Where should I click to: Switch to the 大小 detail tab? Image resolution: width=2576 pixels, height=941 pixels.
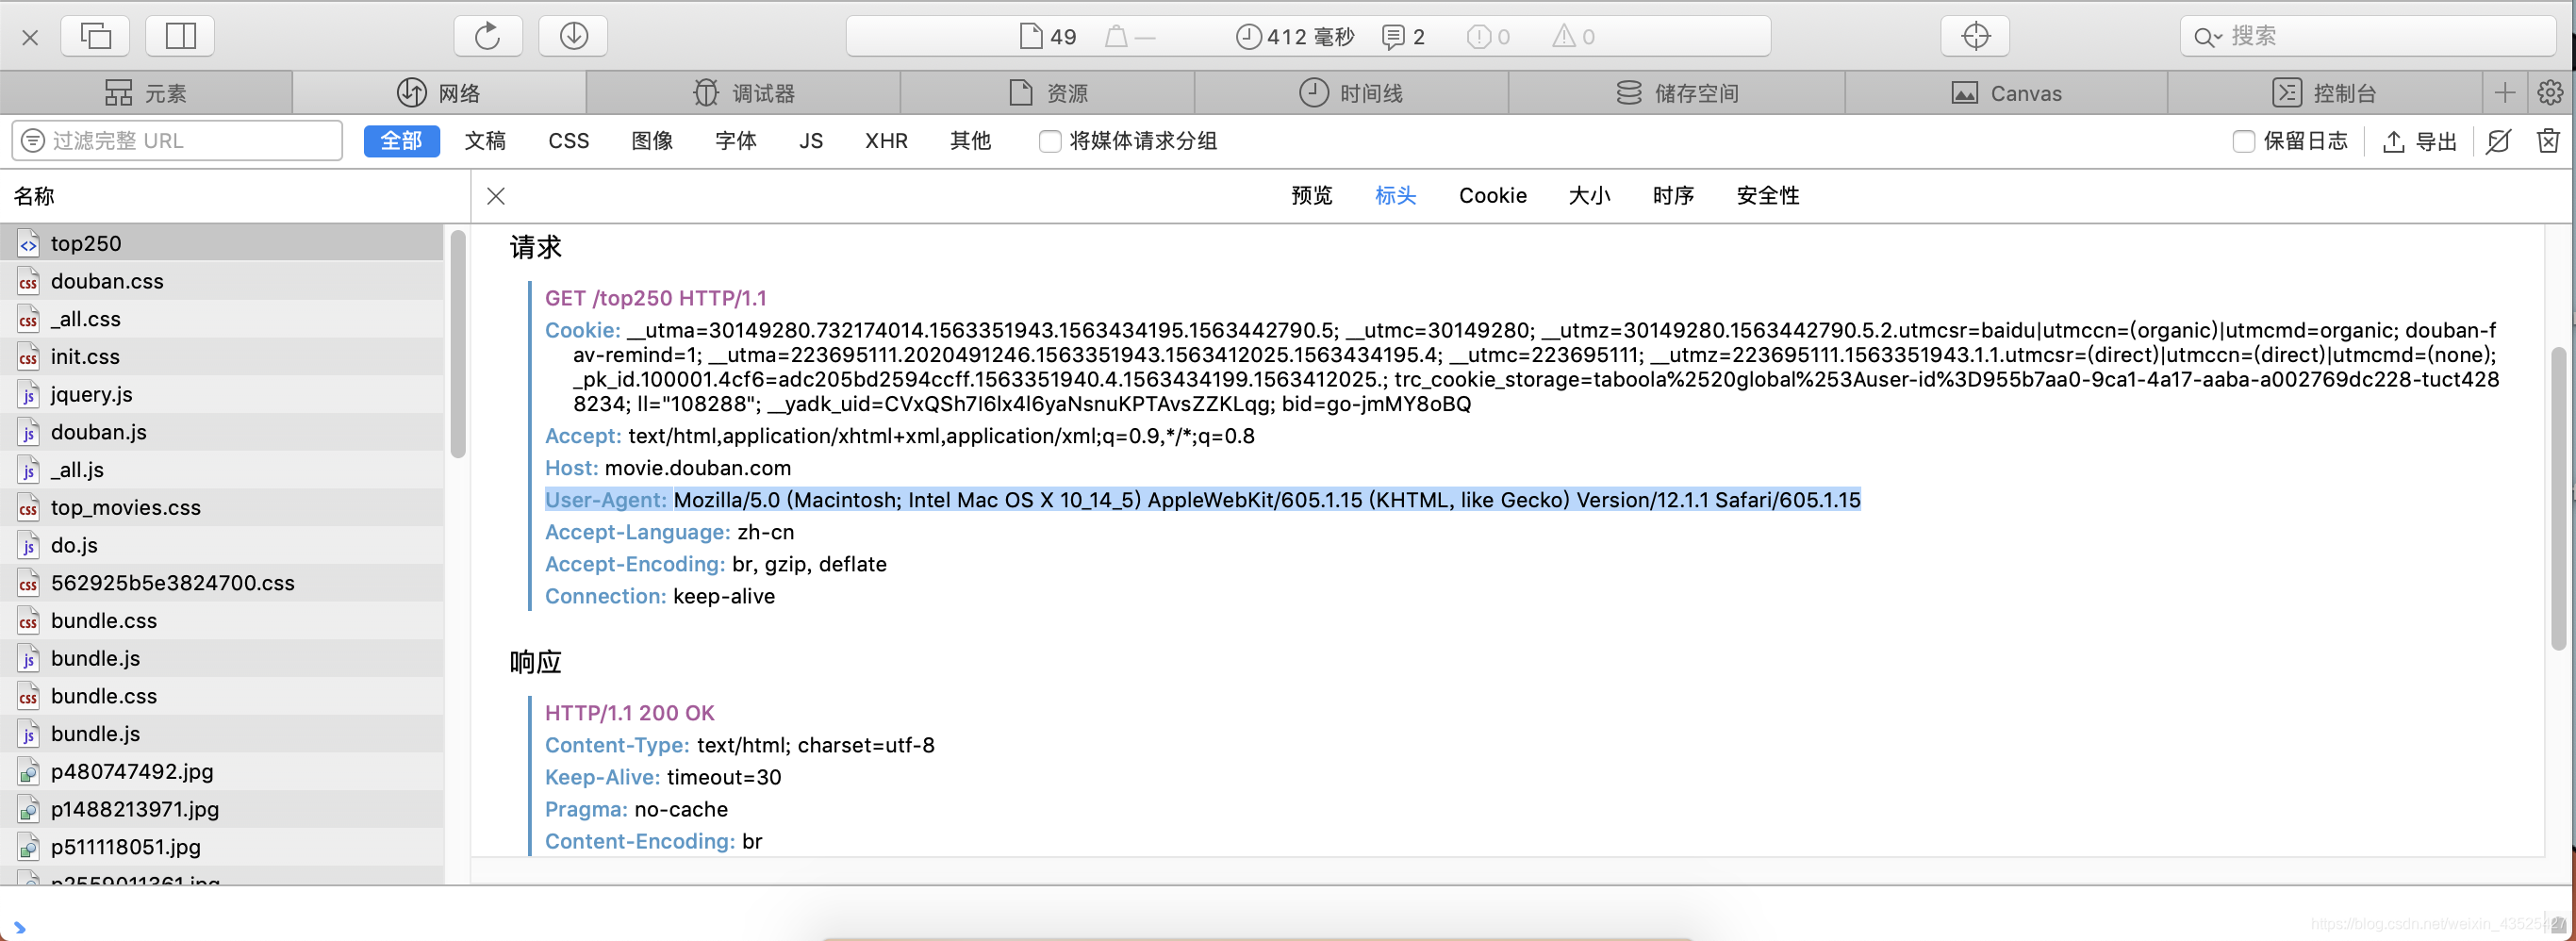click(x=1589, y=196)
